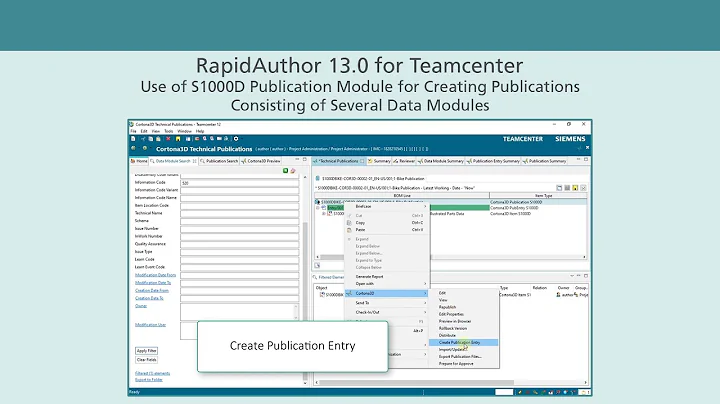The image size is (720, 404).
Task: Click the small icon below BOM scrollbar
Action: (x=317, y=265)
